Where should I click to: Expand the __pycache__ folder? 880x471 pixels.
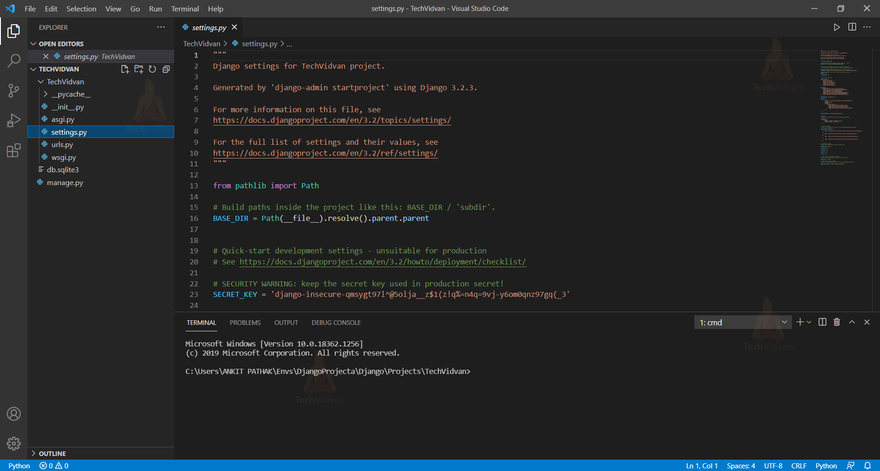70,94
